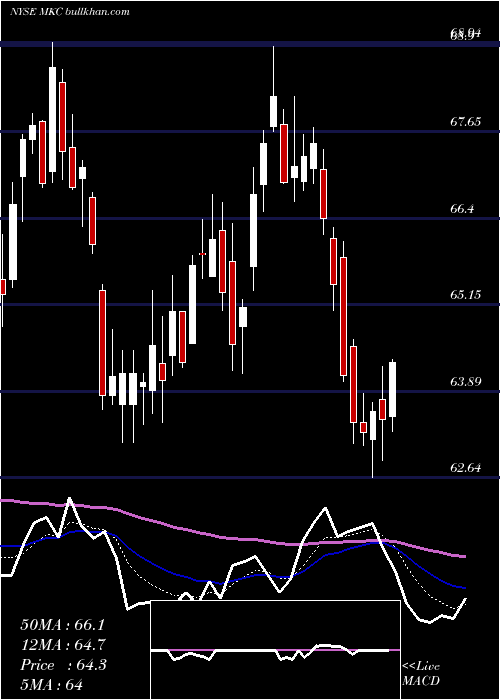
Task: Select the 65.15 price level label
Action: click(466, 295)
